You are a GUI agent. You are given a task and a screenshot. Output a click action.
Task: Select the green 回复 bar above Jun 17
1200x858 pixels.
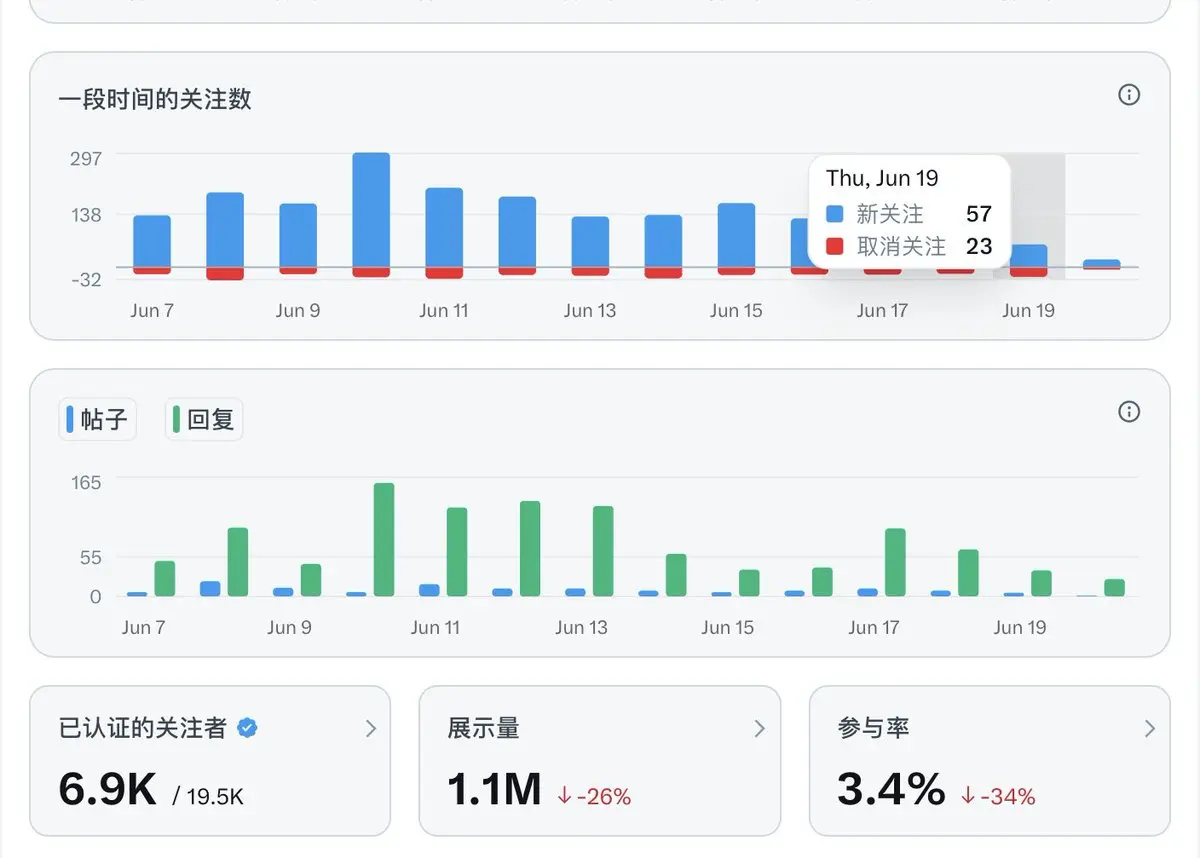895,563
